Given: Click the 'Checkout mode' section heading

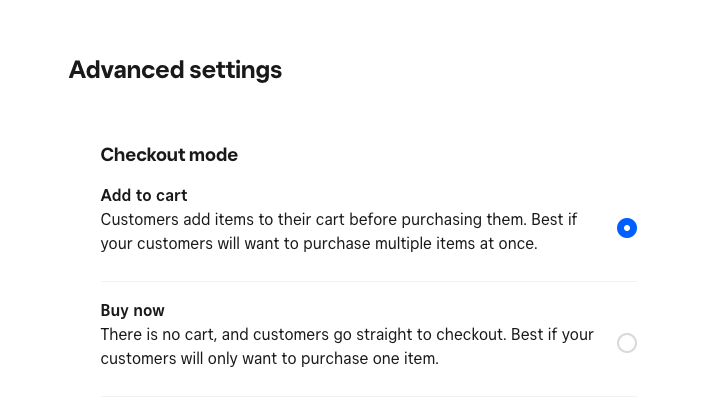Looking at the screenshot, I should (169, 155).
